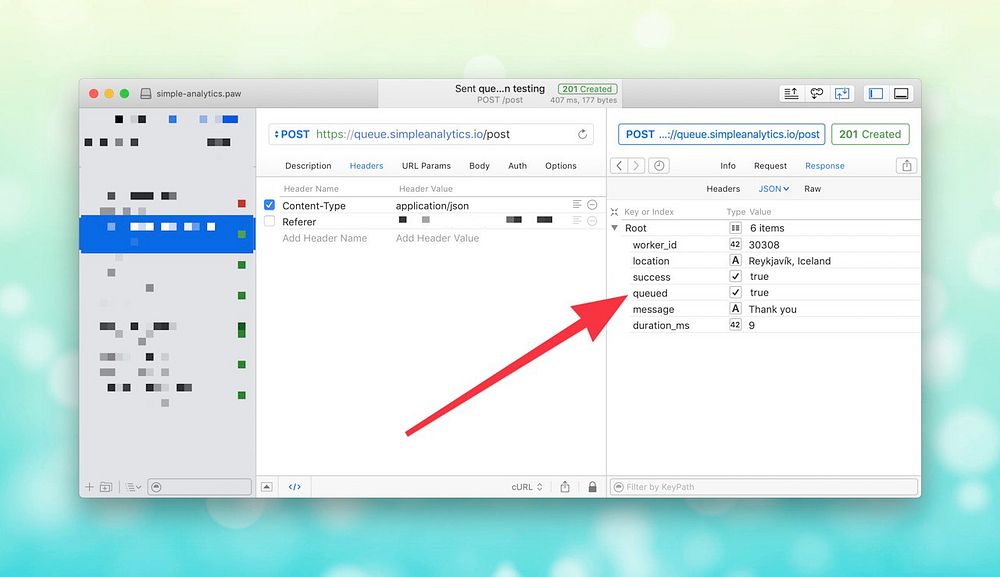
Task: Remove the Referer header with the minus icon
Action: 592,221
